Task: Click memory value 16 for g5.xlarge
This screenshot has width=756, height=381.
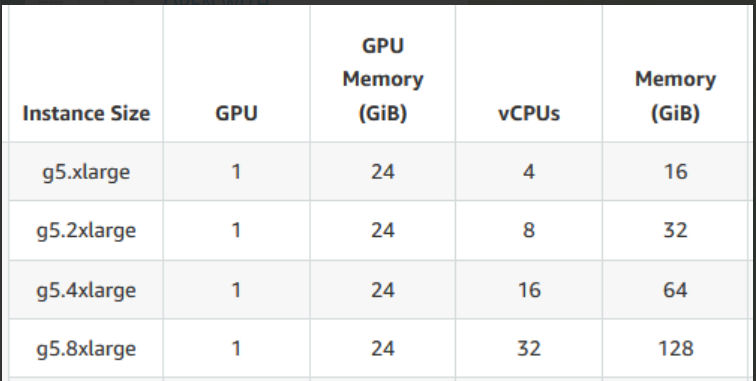Action: (x=675, y=172)
